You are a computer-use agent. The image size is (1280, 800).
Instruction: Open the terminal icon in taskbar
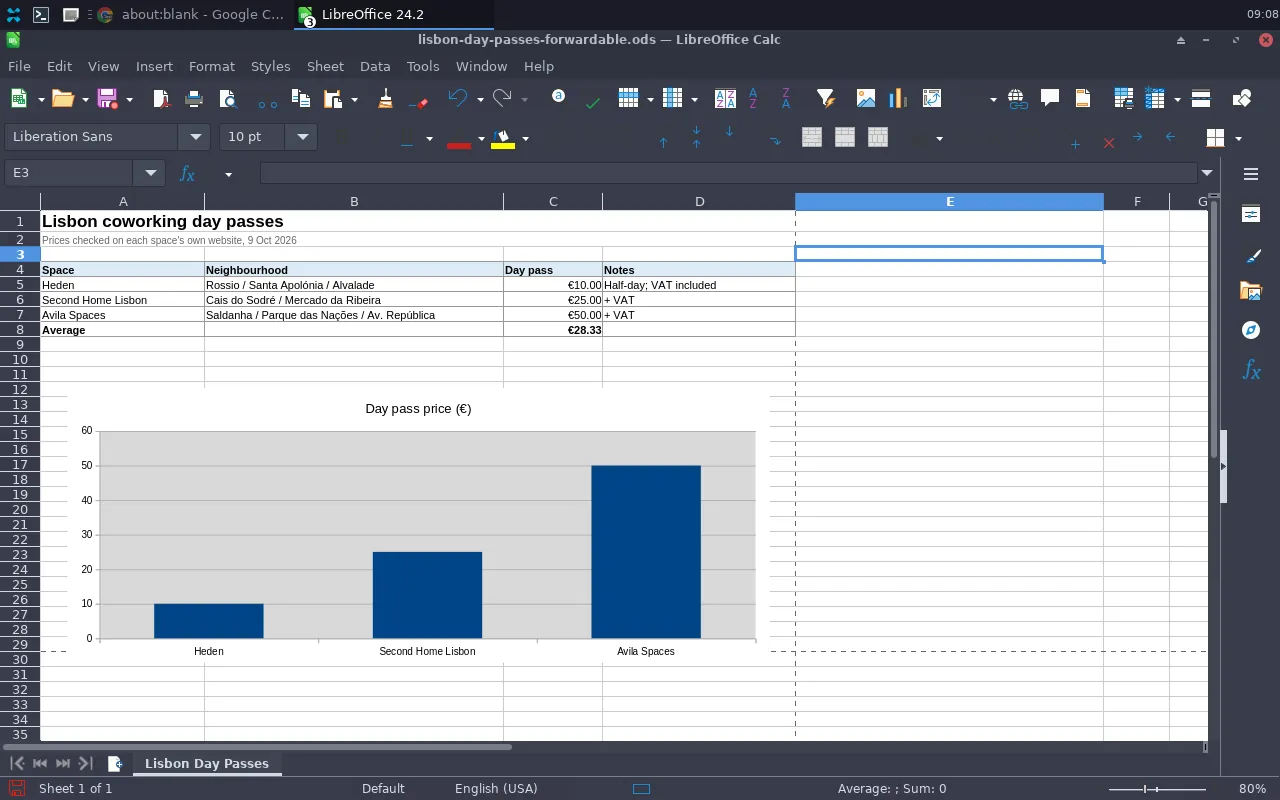tap(41, 14)
